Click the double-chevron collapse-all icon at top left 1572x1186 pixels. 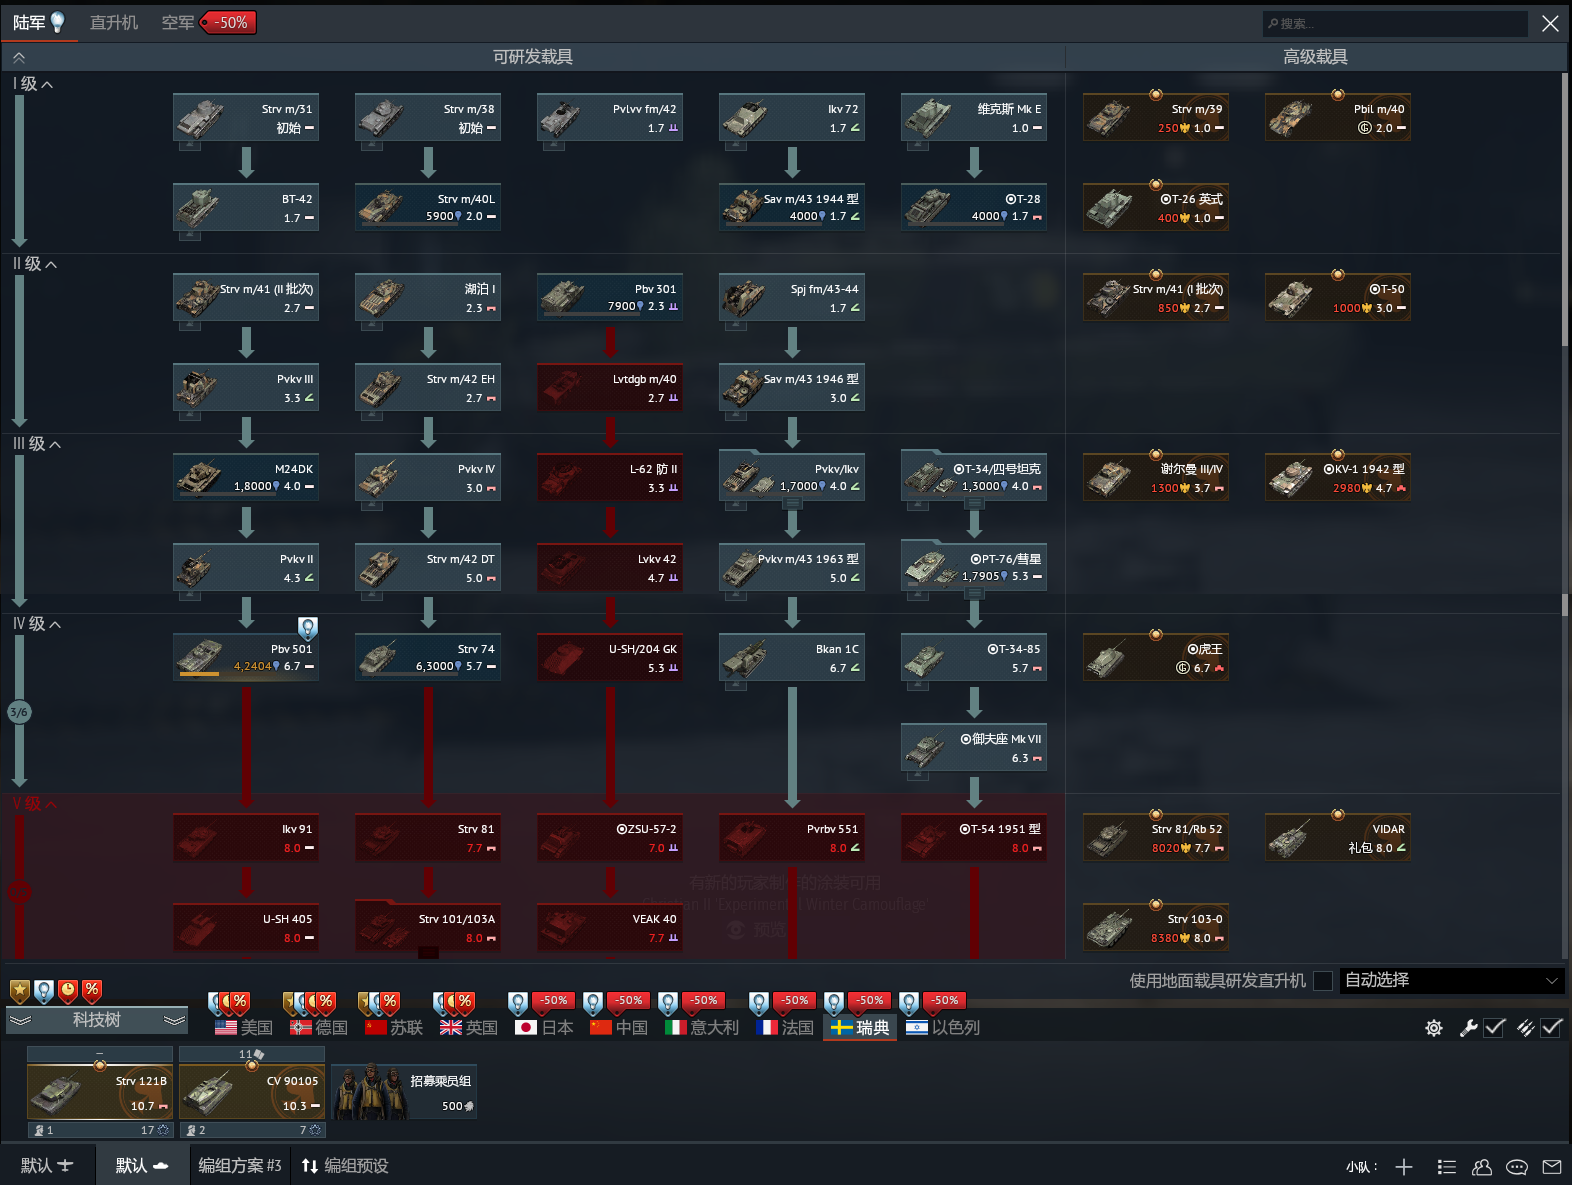[x=19, y=58]
